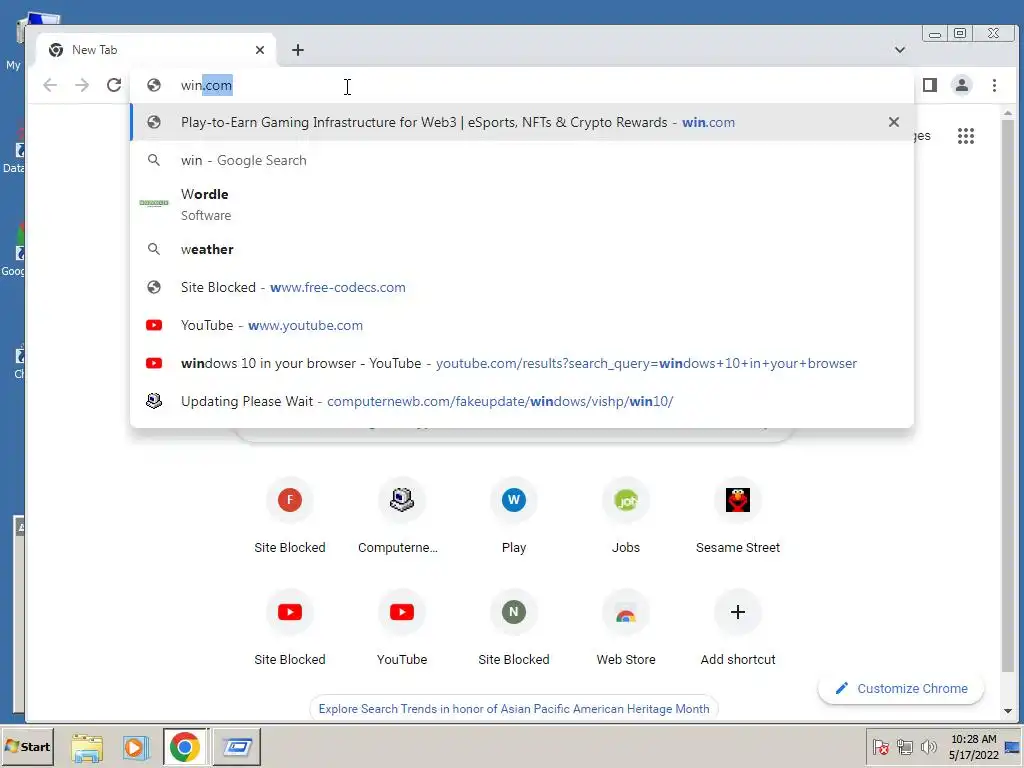Pick the Wordle Software suggestion
Viewport: 1024px width, 768px height.
coord(522,204)
